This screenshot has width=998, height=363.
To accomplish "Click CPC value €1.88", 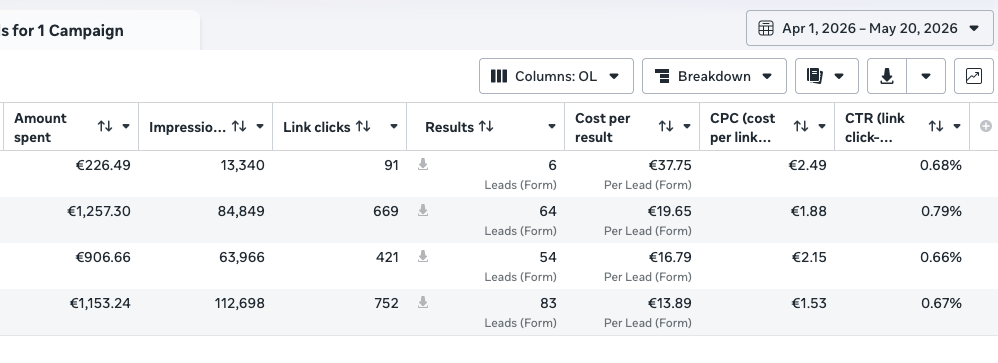I will [x=808, y=211].
